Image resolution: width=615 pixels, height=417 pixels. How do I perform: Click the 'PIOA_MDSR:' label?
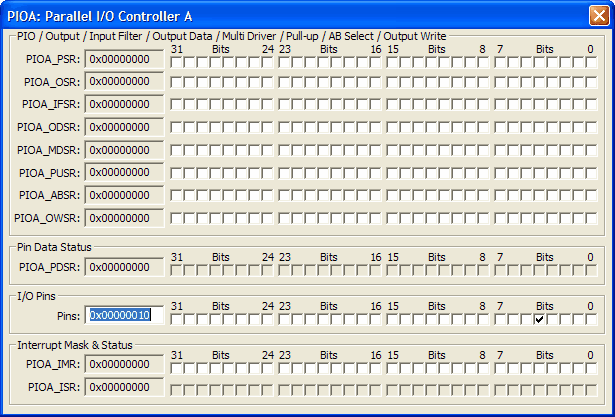tap(49, 150)
